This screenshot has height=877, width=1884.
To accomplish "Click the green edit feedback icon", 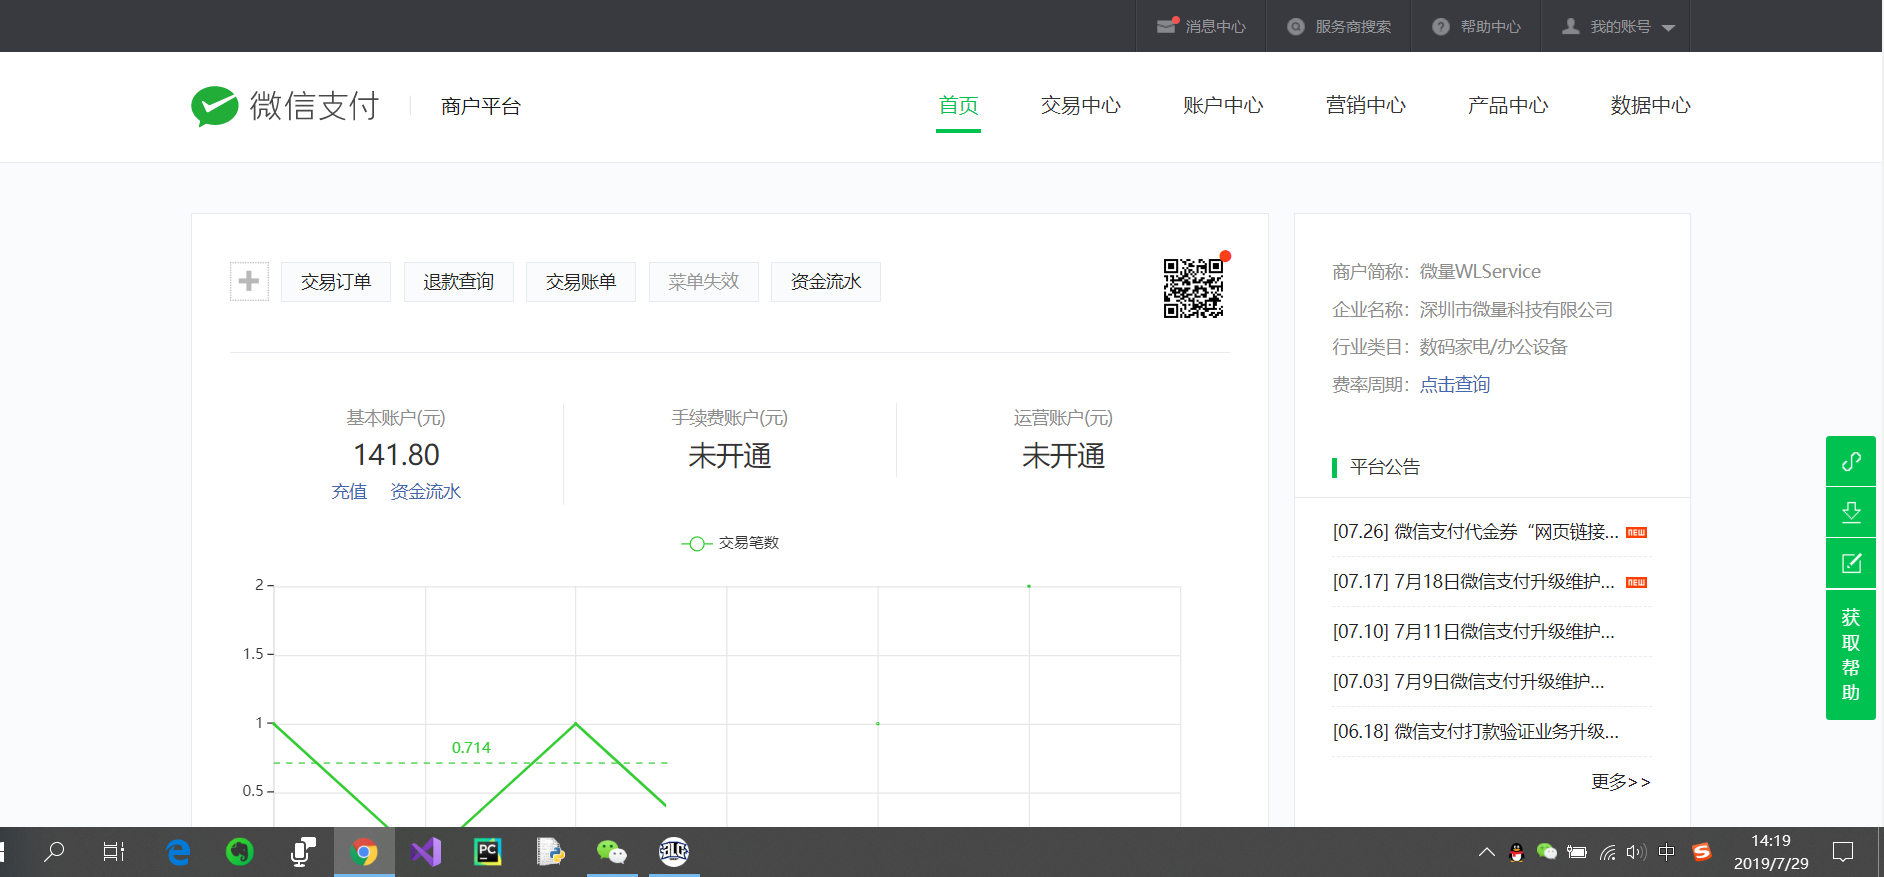I will [1851, 563].
